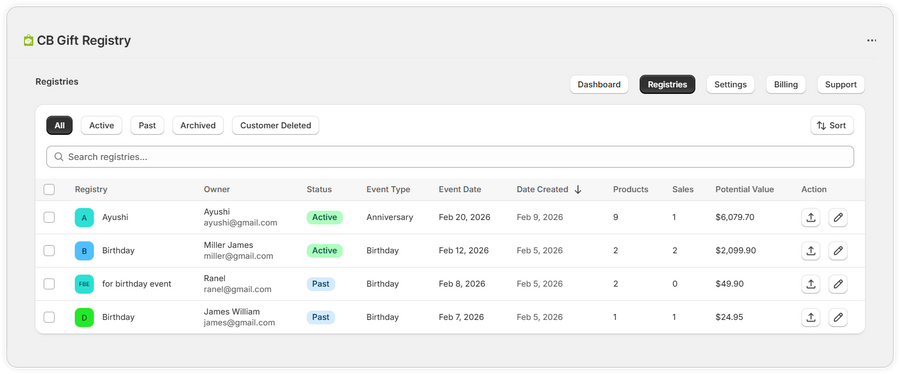Click the Feb 12, 2026 event date

point(464,251)
